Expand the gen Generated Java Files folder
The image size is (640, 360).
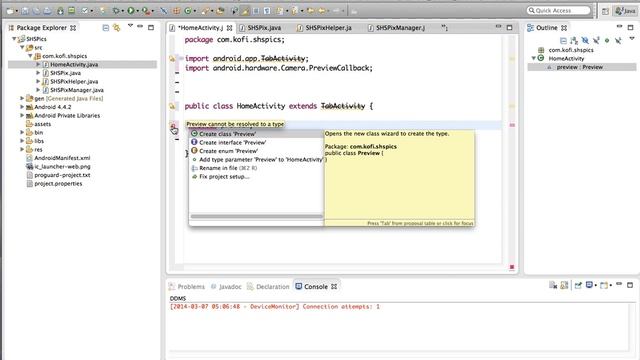[22, 98]
